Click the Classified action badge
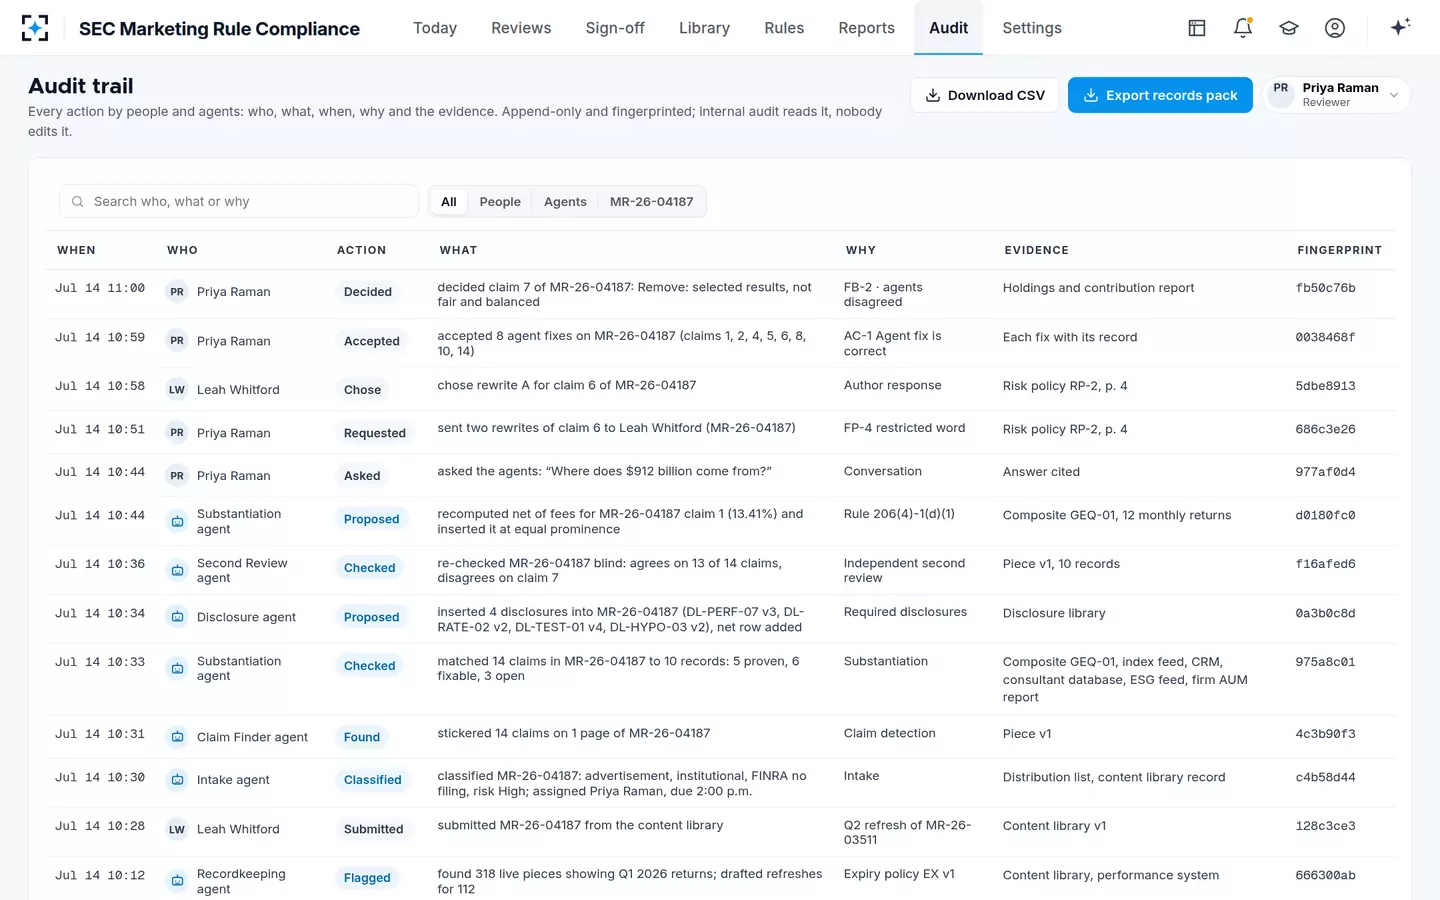Viewport: 1440px width, 900px height. pos(373,780)
